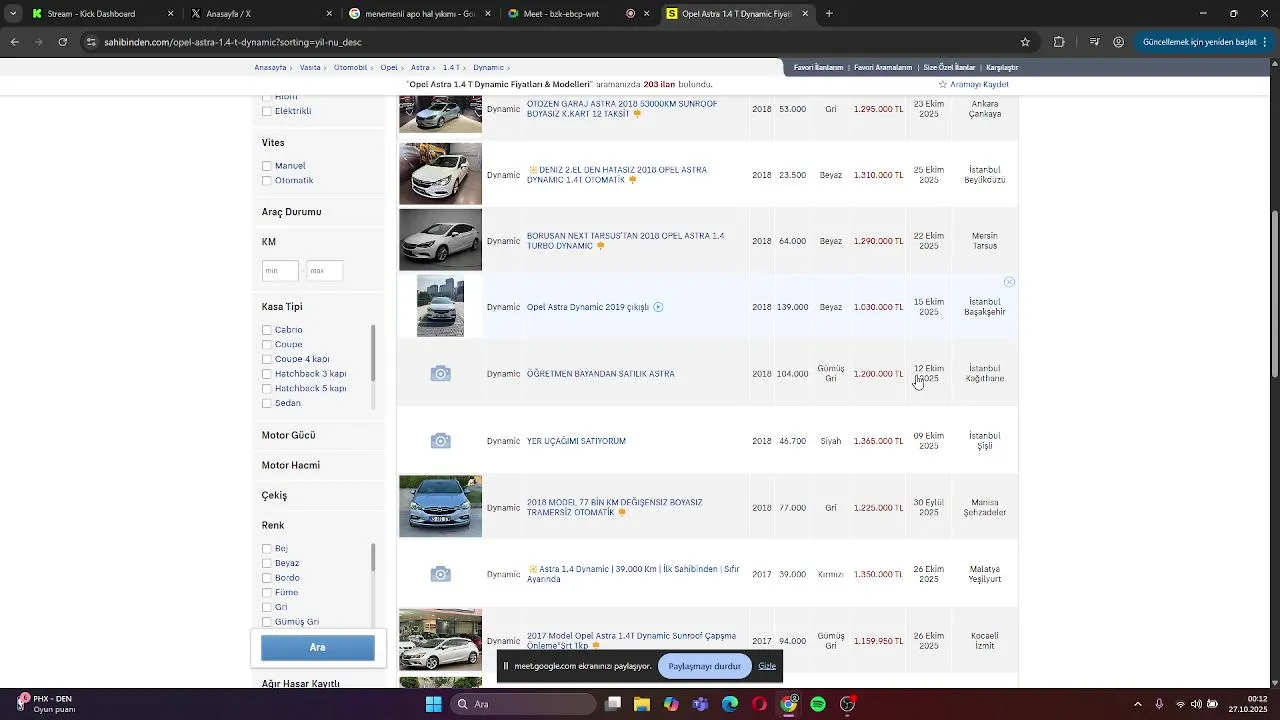1280x720 pixels.
Task: Expand the Araç Durumu filter
Action: click(291, 212)
